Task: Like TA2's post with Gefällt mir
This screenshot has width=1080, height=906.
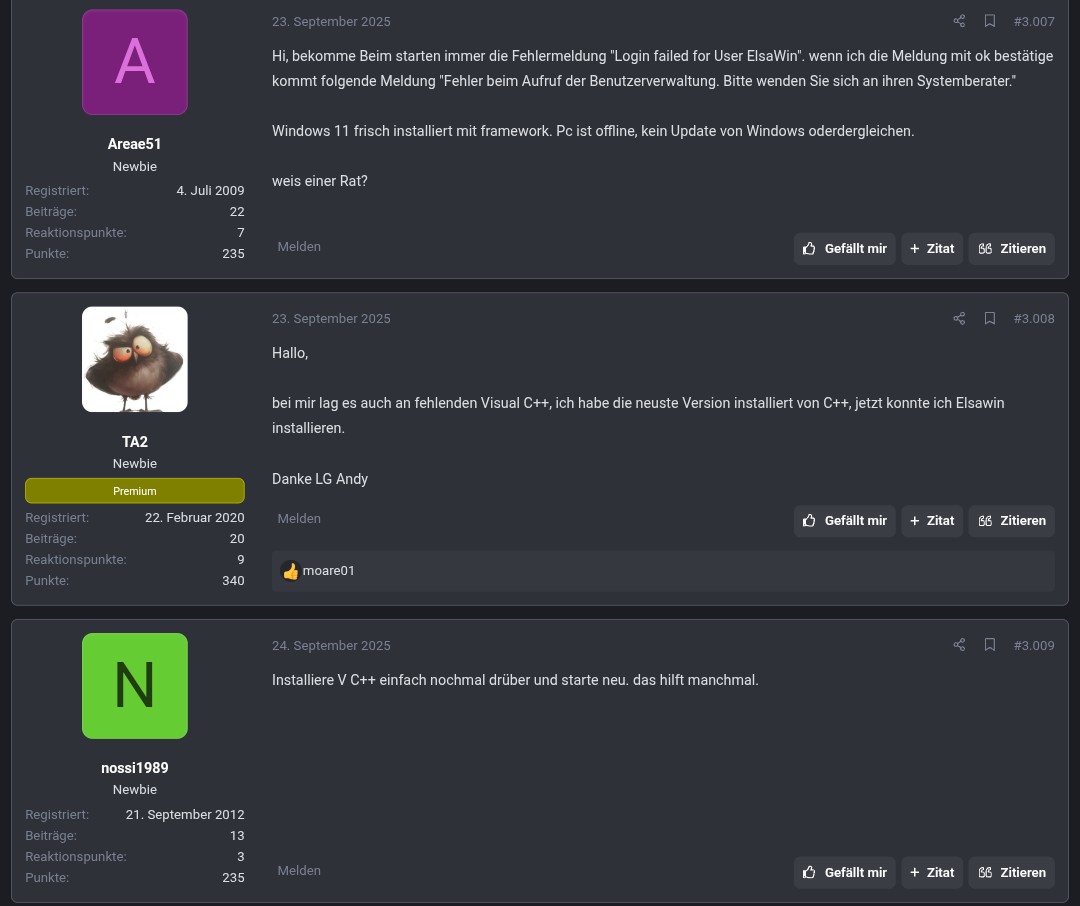Action: (x=845, y=520)
